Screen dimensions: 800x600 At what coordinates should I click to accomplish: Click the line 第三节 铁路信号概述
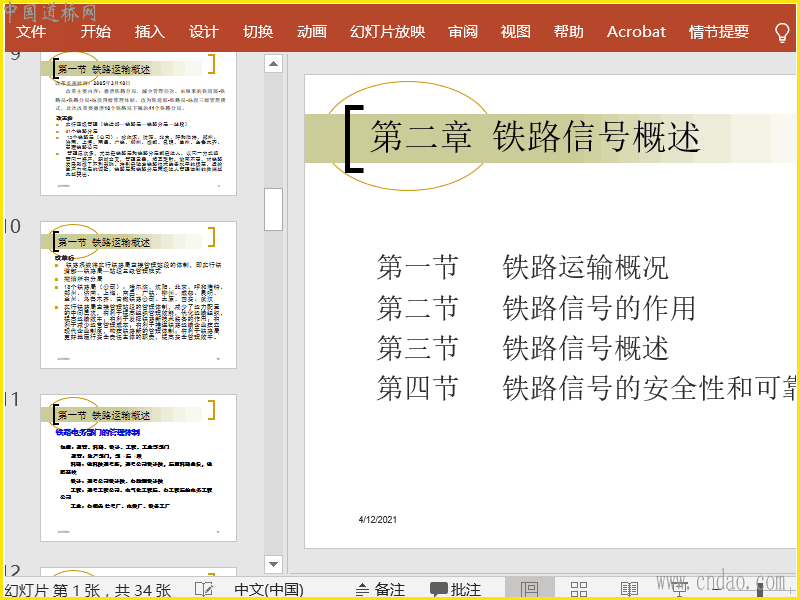click(x=522, y=348)
